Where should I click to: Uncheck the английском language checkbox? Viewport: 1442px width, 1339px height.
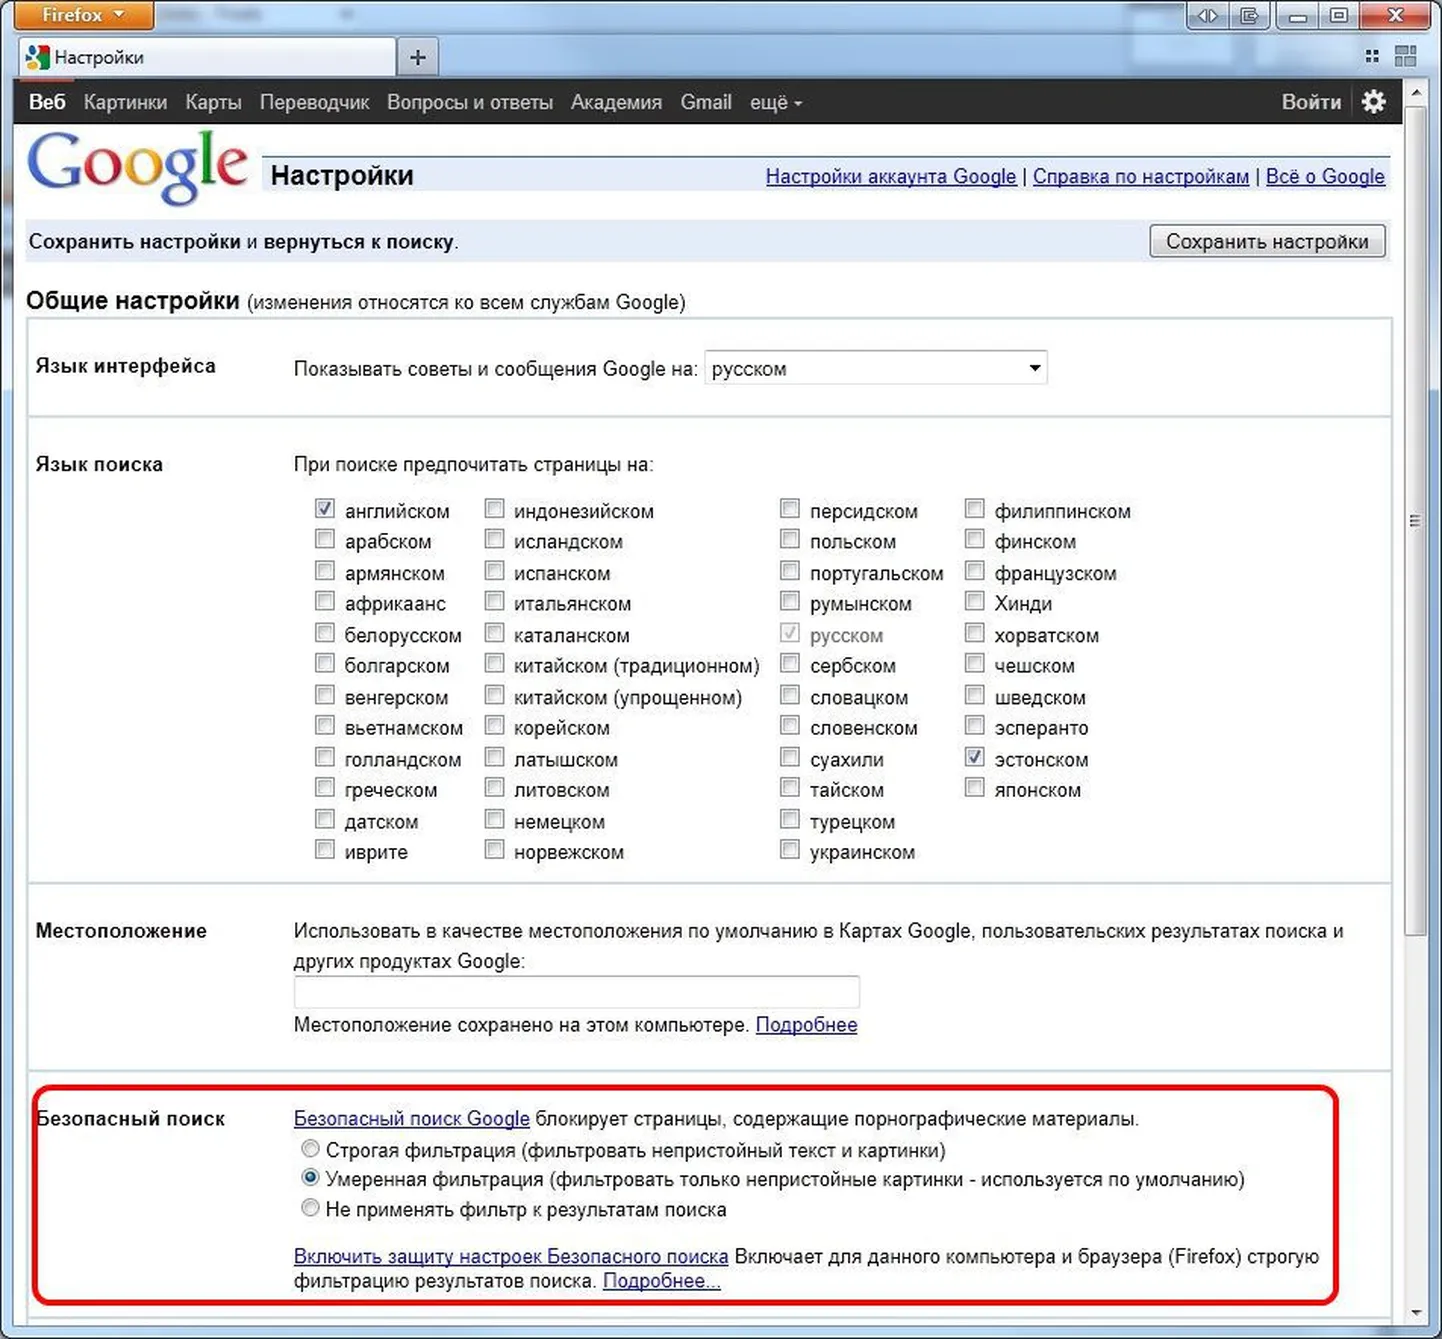[325, 509]
